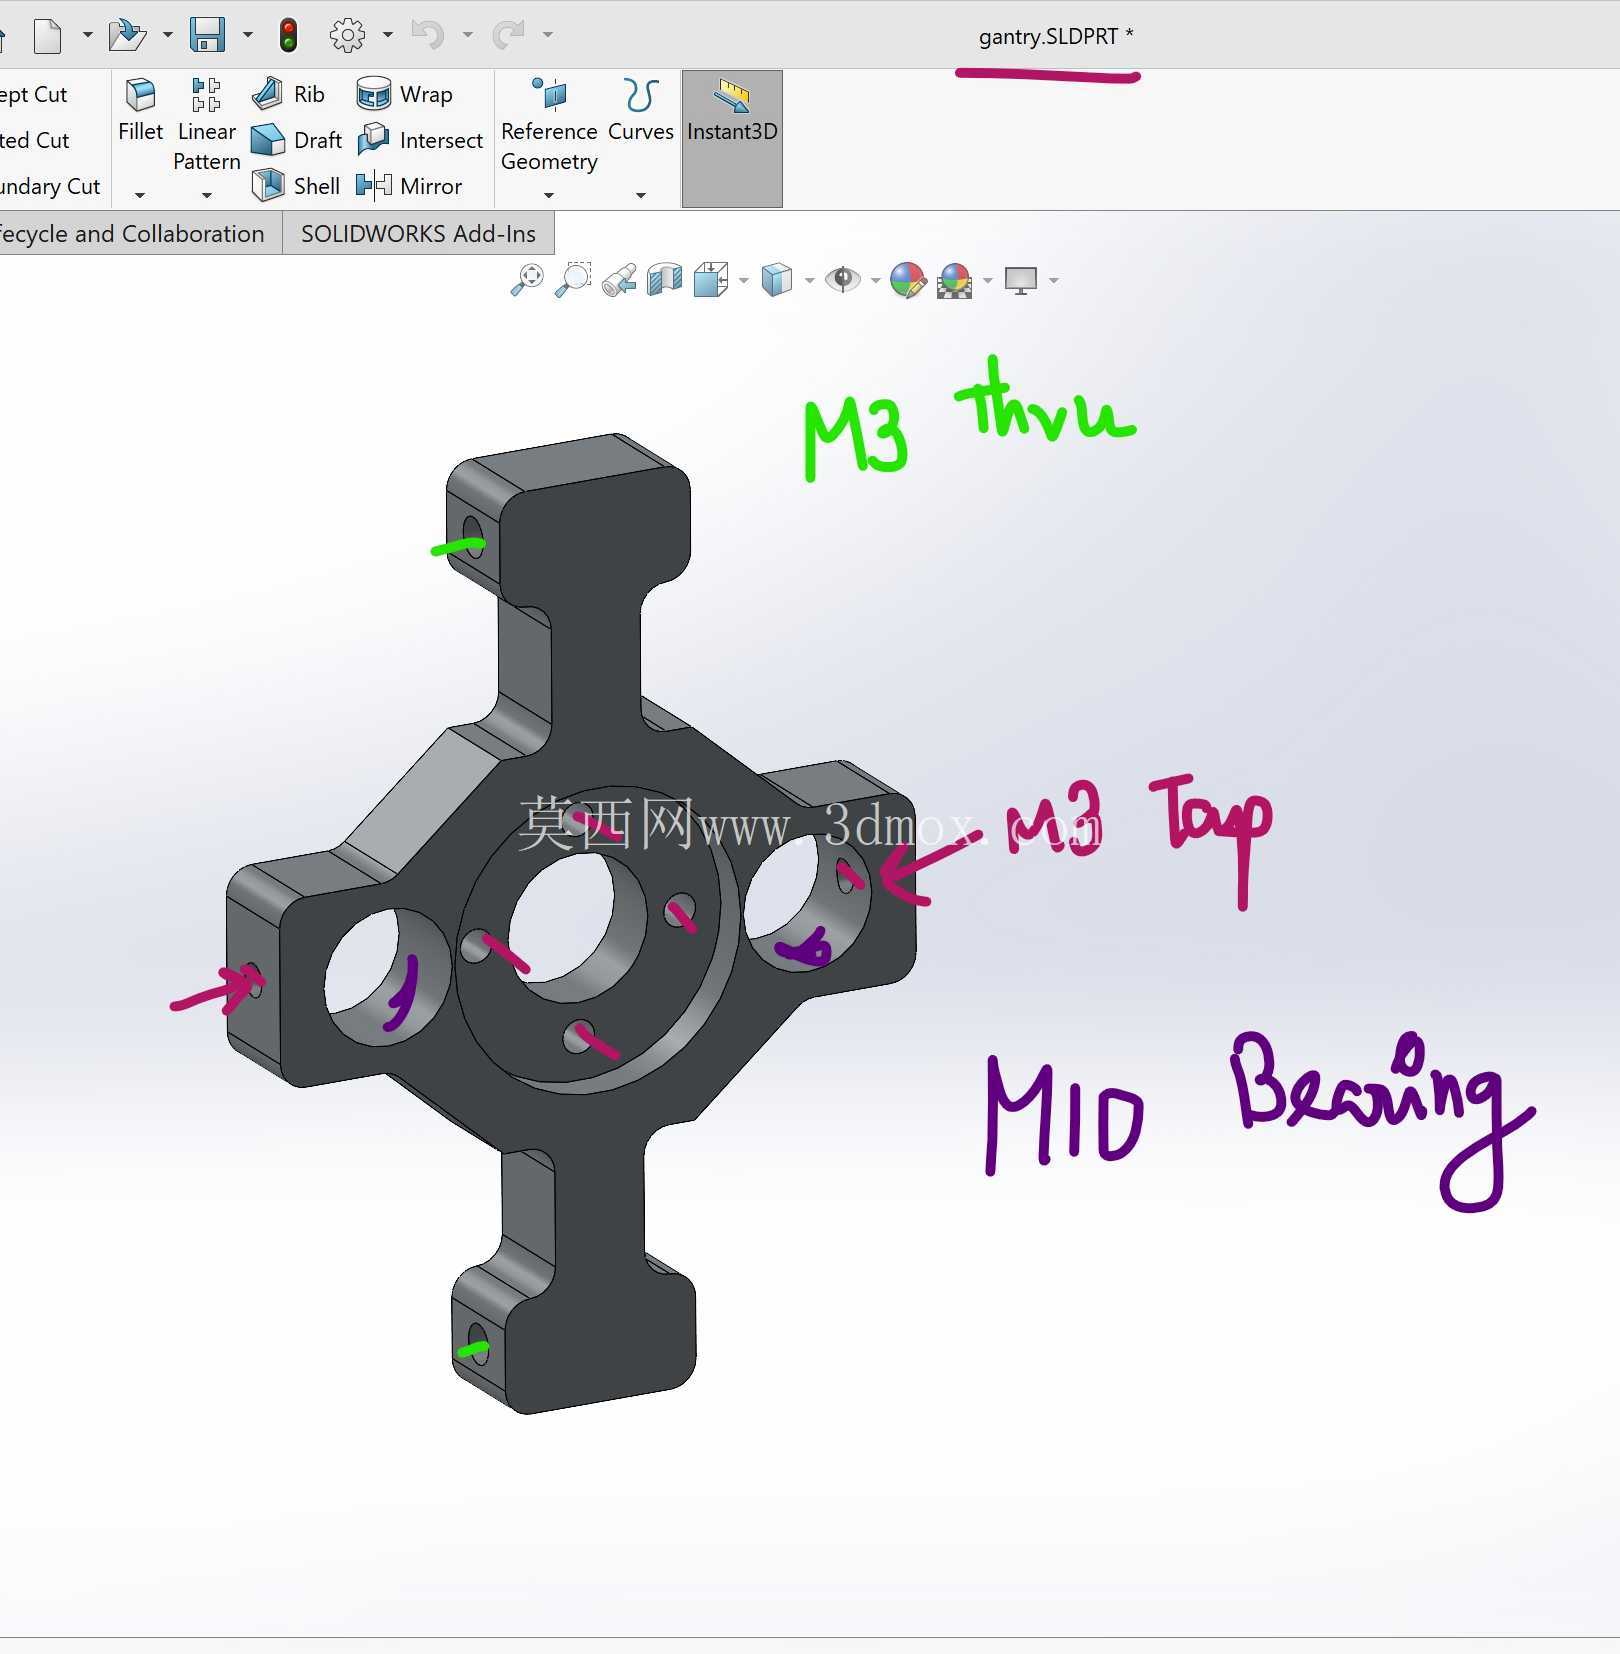Click the Open file icon
The width and height of the screenshot is (1620, 1654).
tap(126, 35)
